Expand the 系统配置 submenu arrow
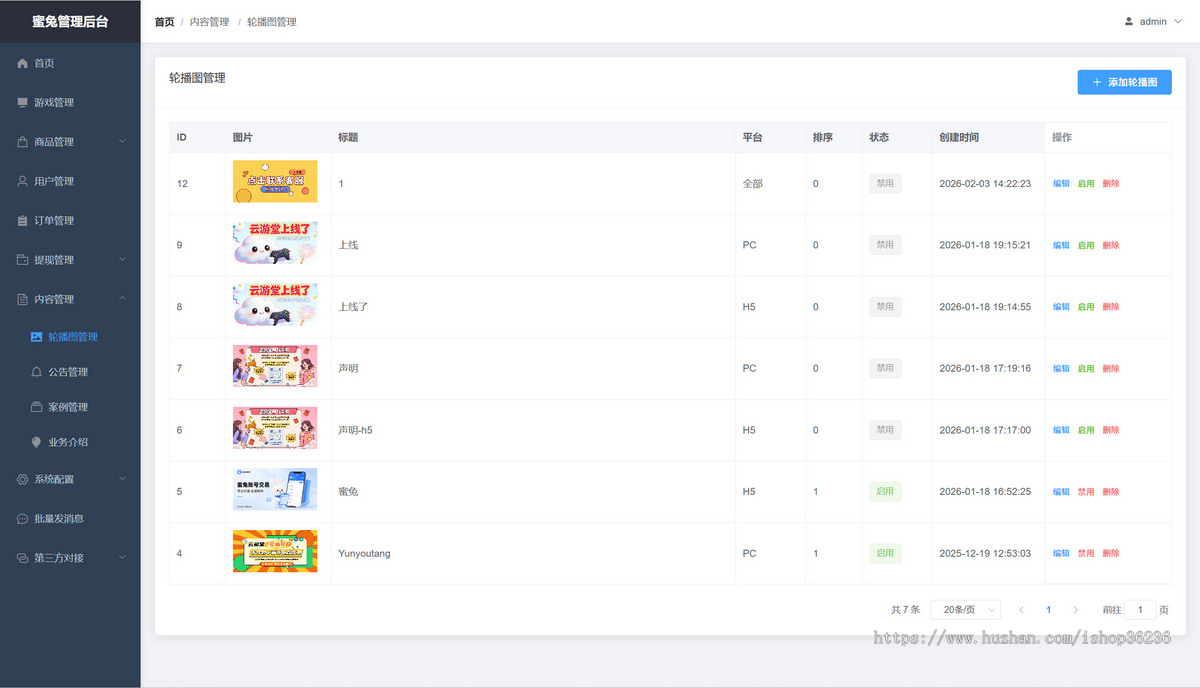This screenshot has height=688, width=1200. (122, 479)
